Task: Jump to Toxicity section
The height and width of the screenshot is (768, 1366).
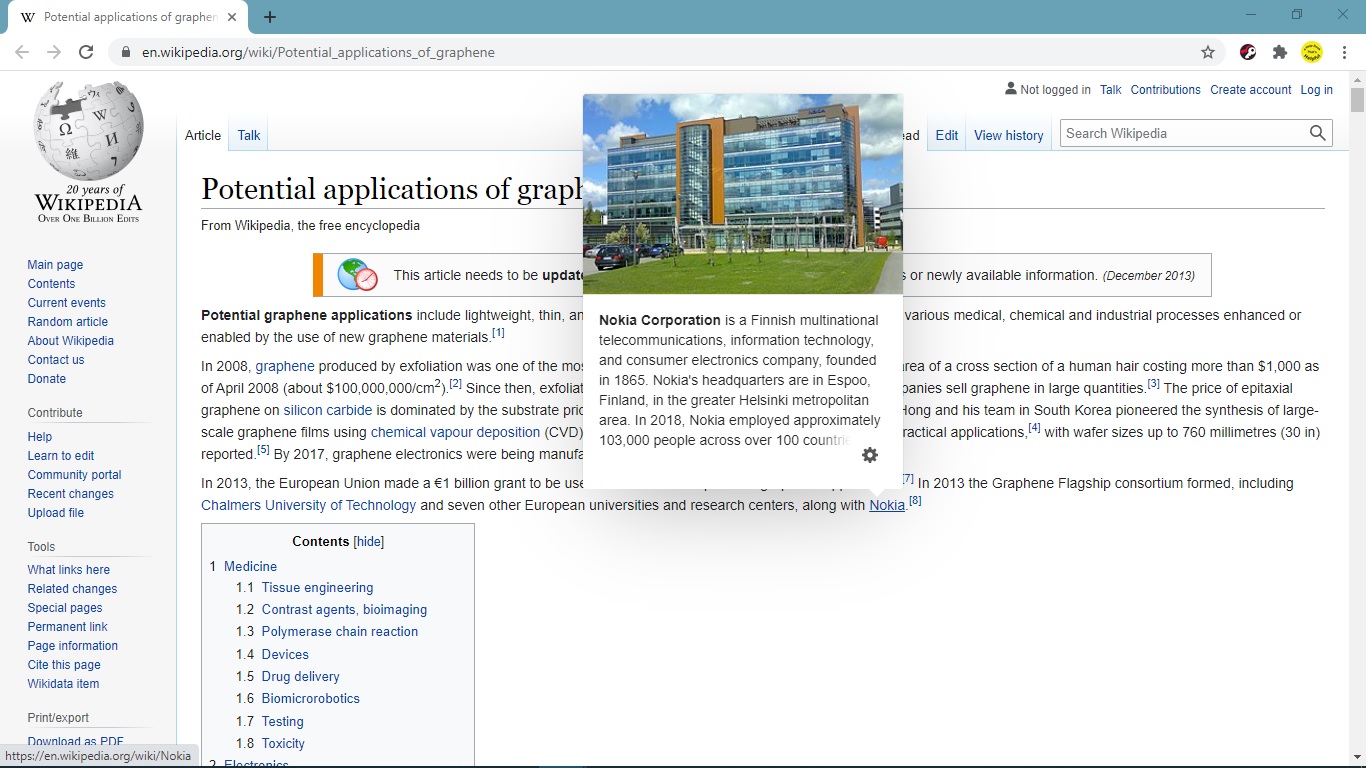Action: [x=283, y=744]
